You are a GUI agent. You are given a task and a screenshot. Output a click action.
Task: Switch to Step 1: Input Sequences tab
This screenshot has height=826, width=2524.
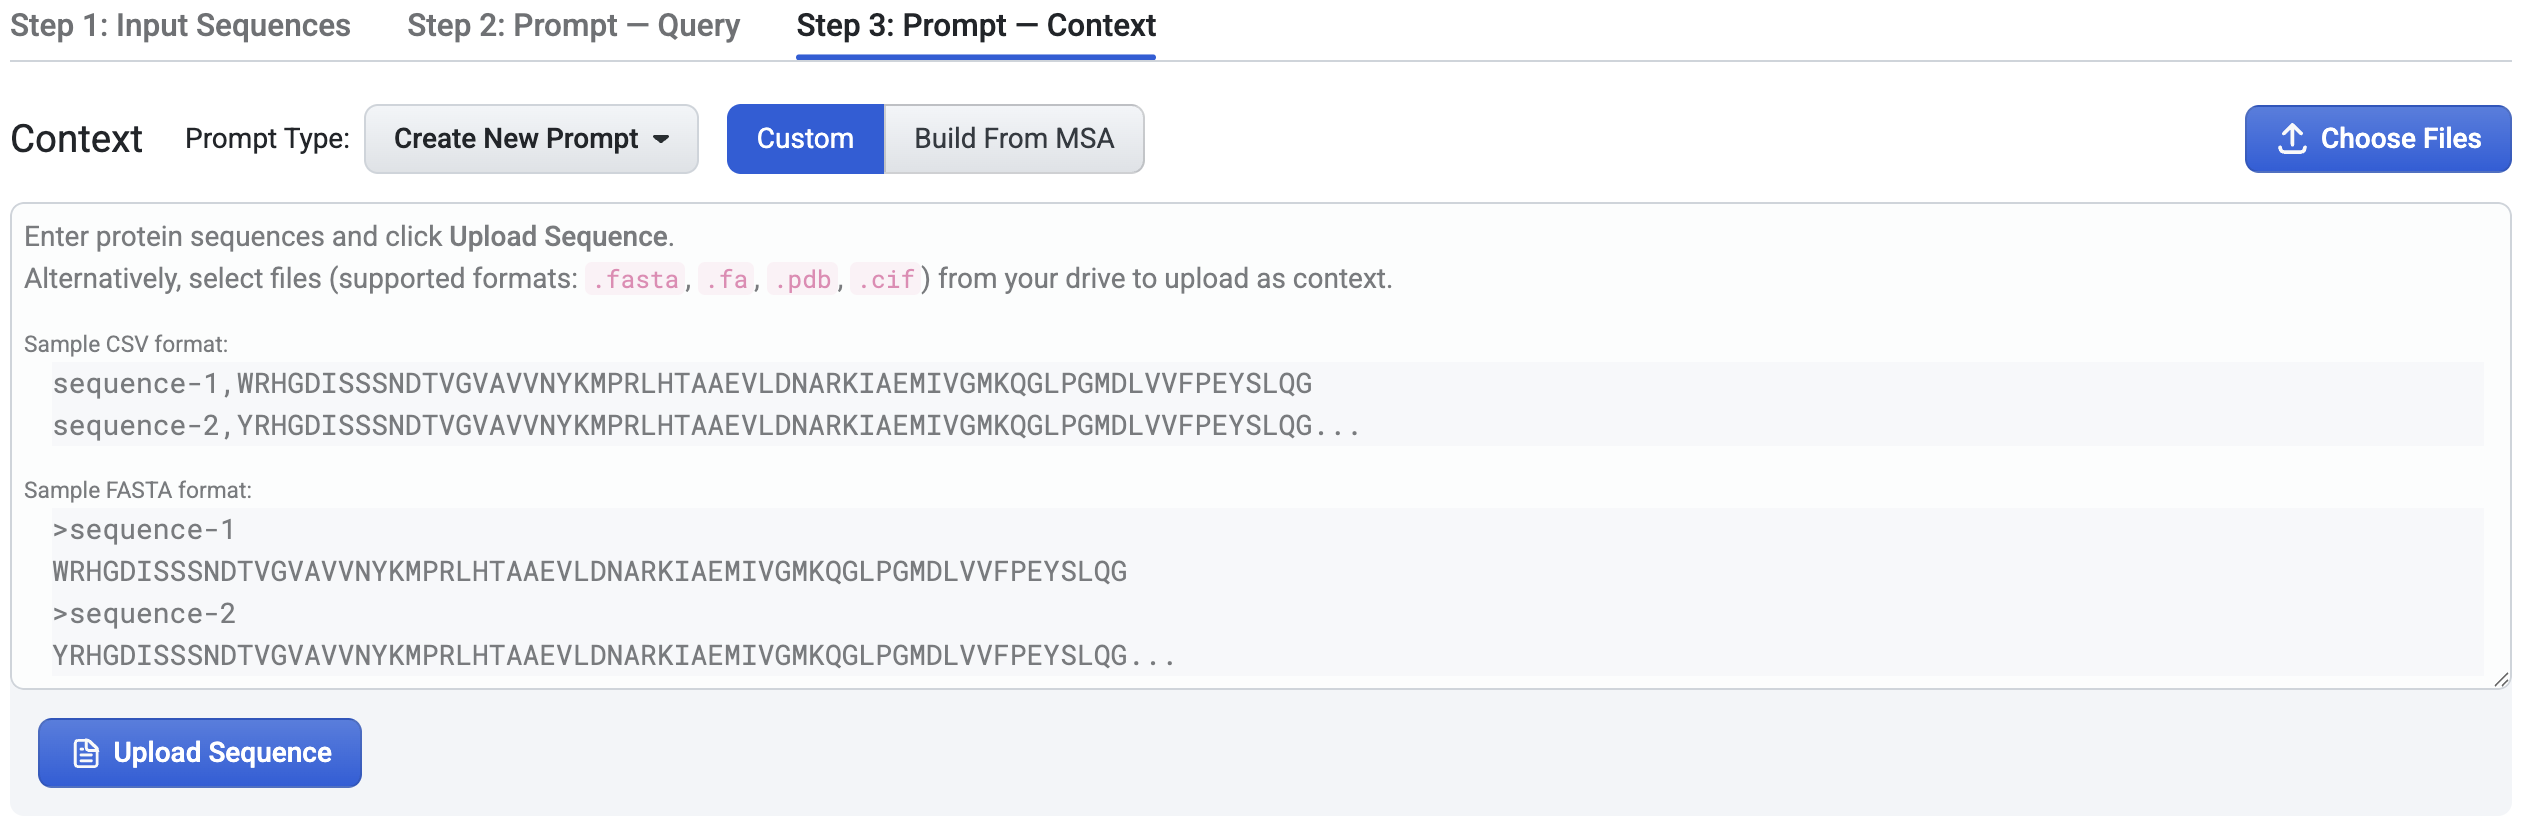coord(180,26)
